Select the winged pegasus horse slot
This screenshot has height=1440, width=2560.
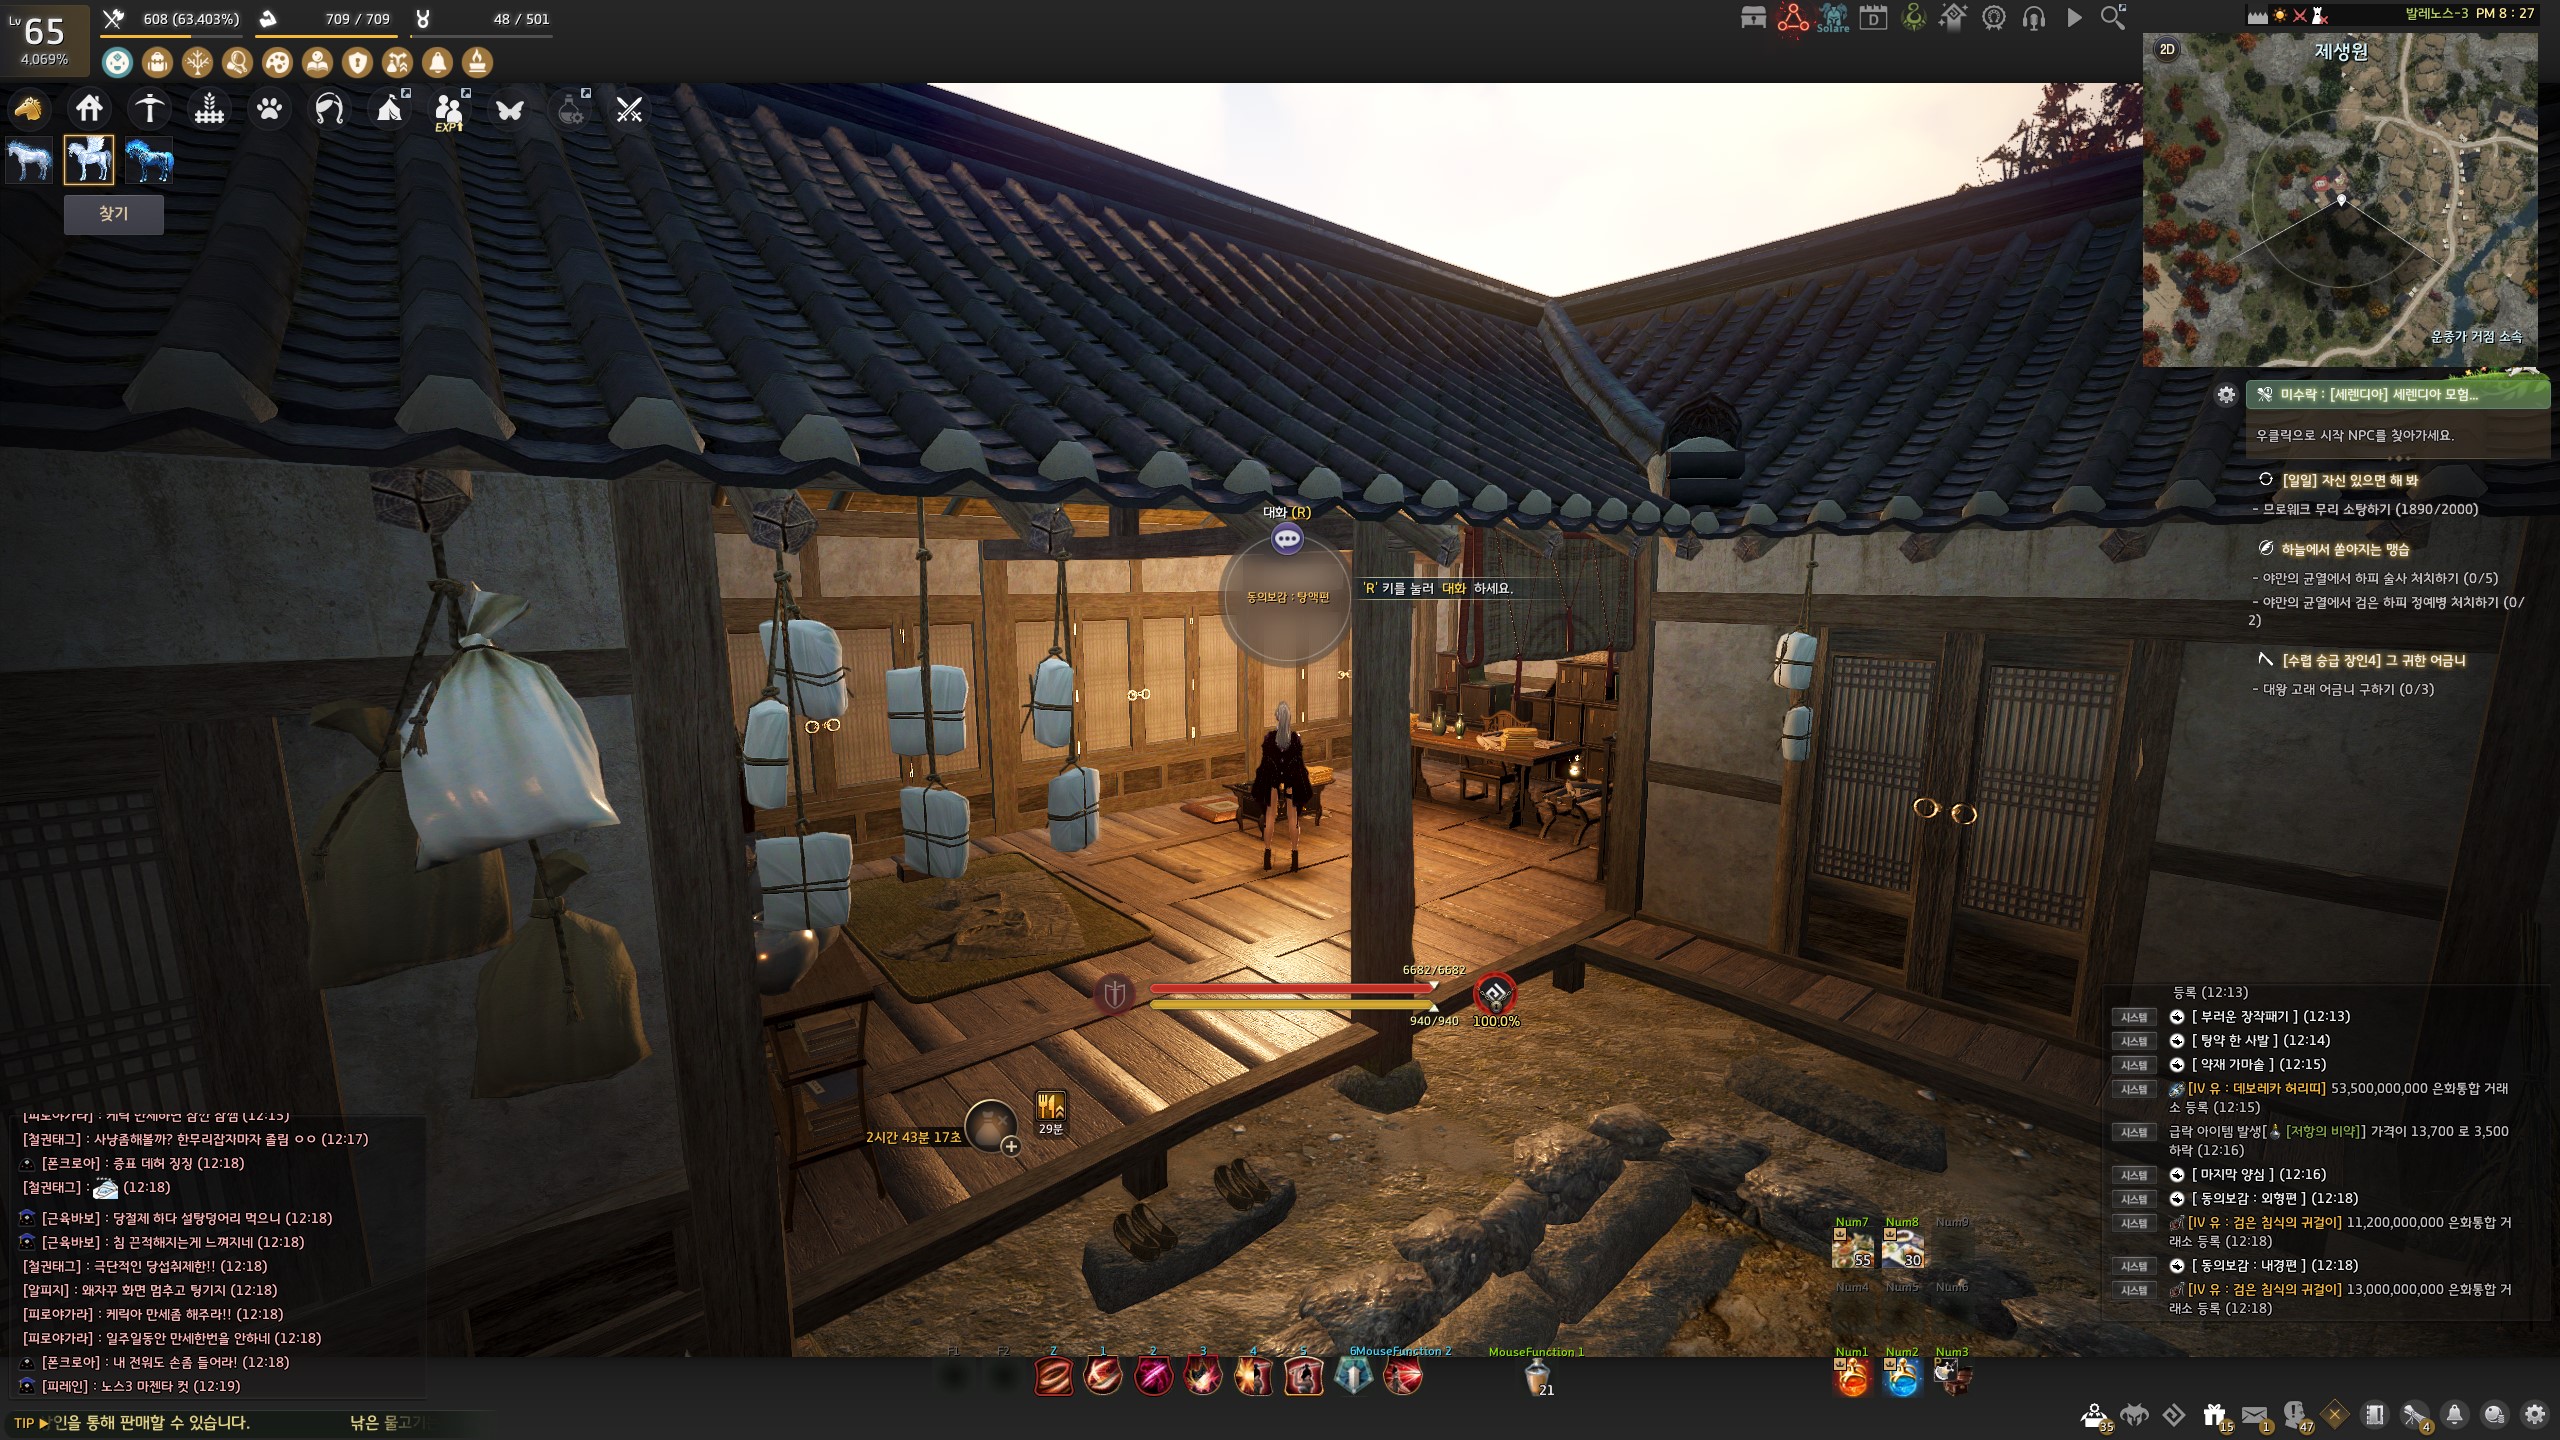89,160
